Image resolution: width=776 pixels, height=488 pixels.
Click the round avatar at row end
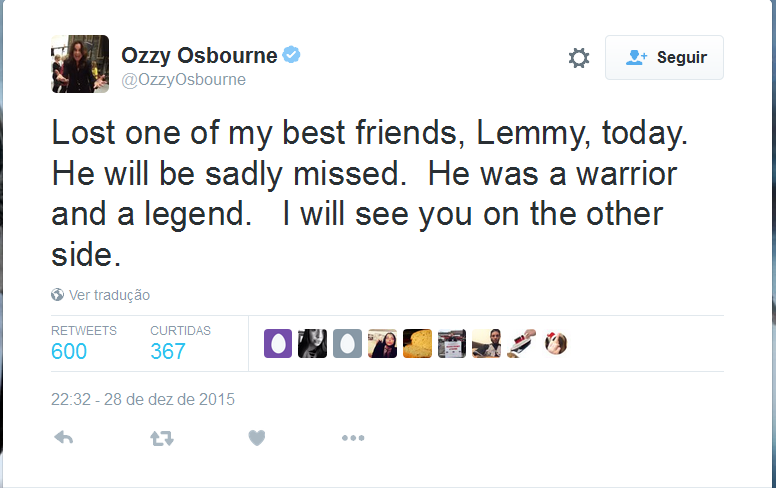click(x=556, y=344)
